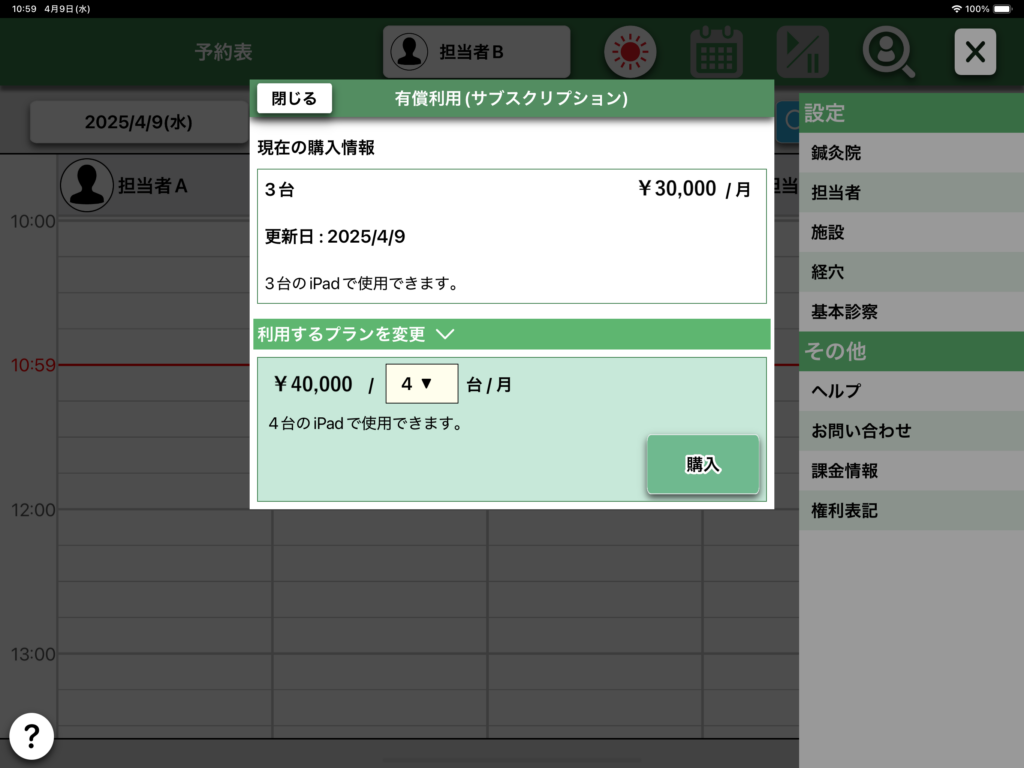Tap the play/pause icon in header

pos(802,52)
